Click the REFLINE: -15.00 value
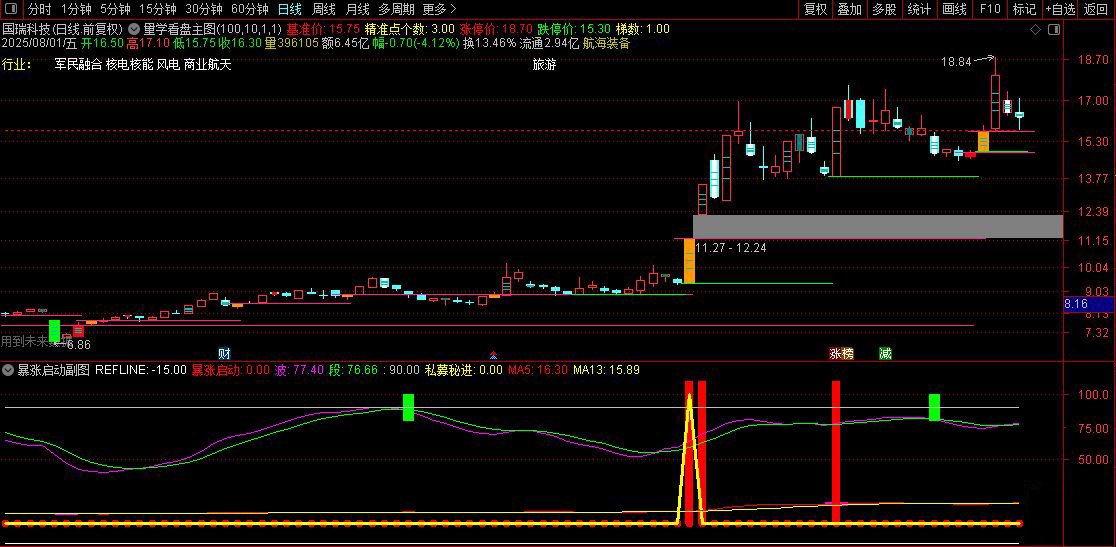Viewport: 1116px width, 547px height. [x=140, y=370]
